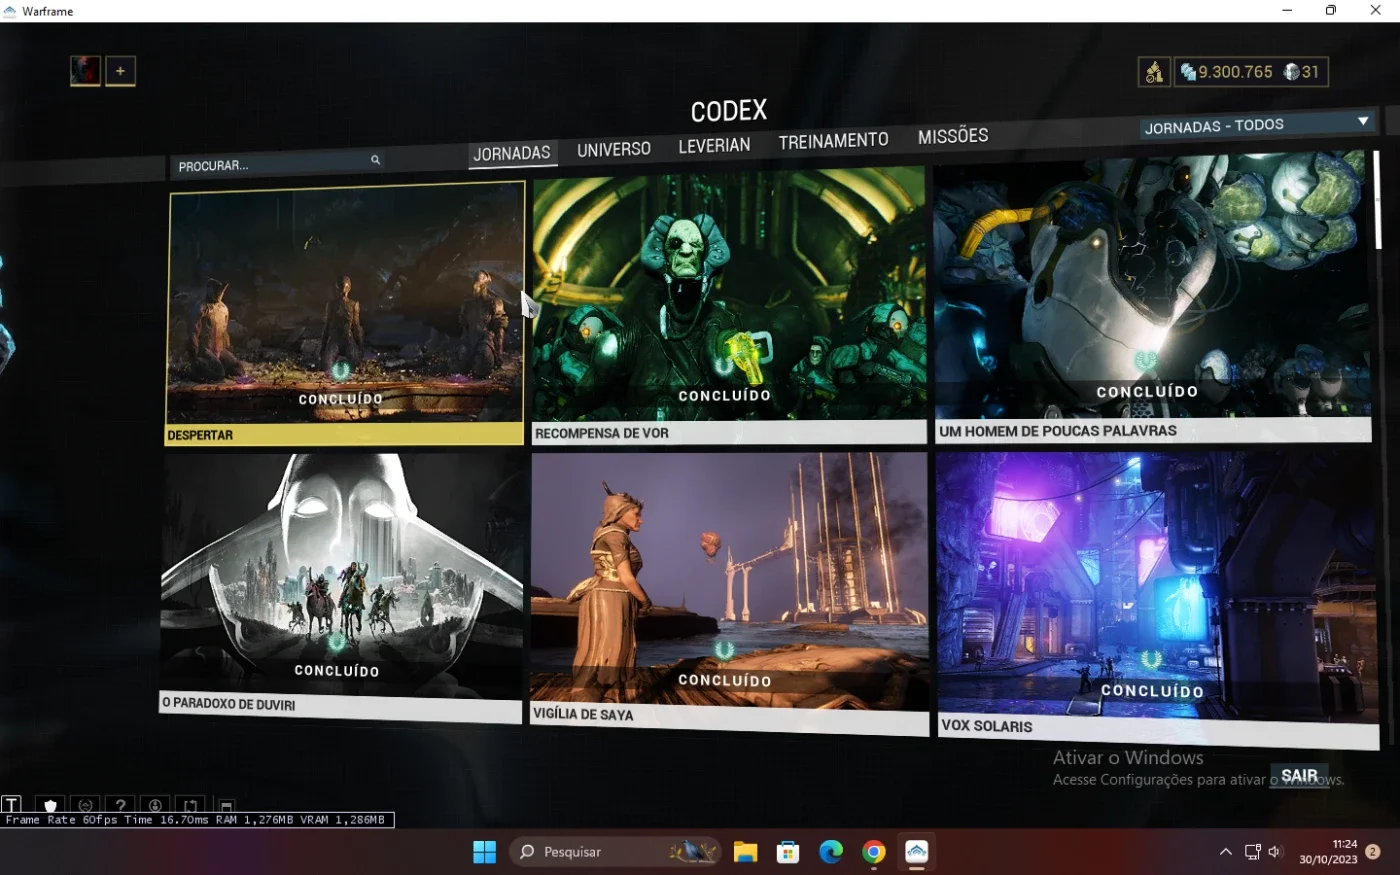Focus the Procurar search field
1400x875 pixels.
pyautogui.click(x=277, y=163)
